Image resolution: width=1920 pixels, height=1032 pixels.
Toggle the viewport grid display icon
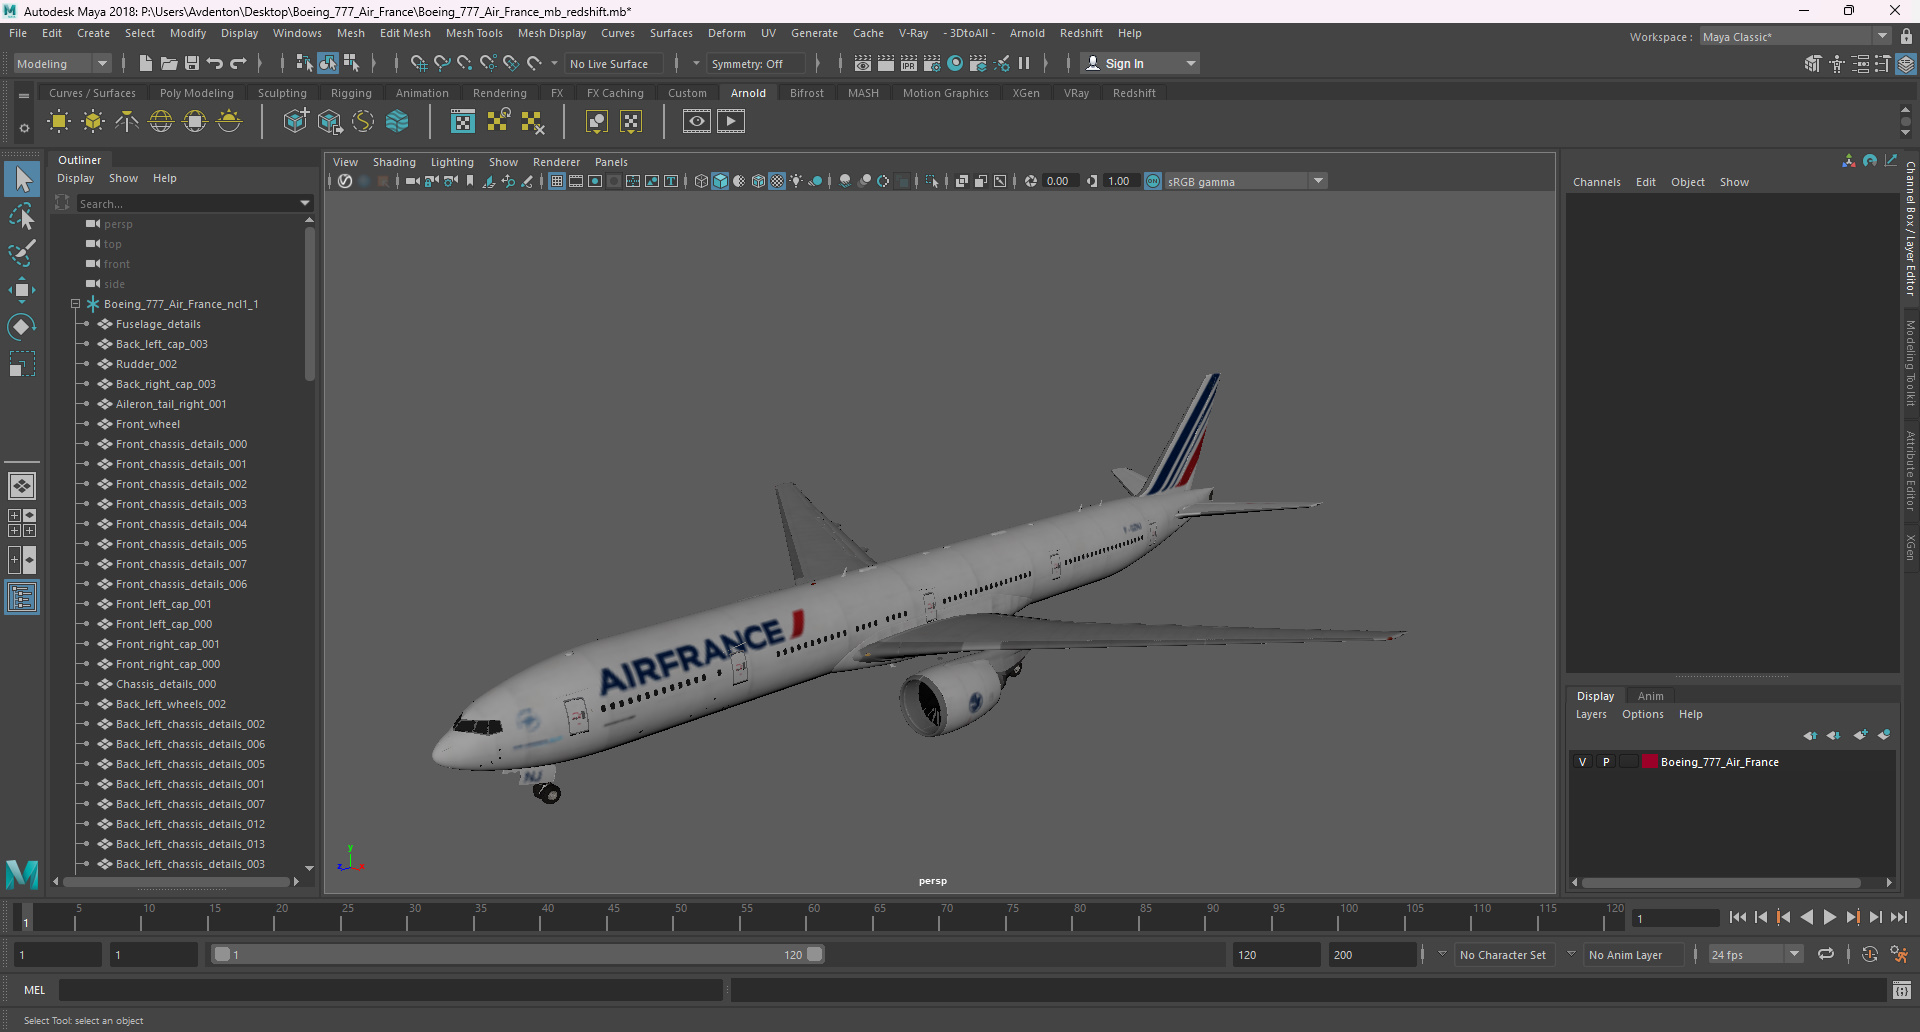click(x=557, y=181)
